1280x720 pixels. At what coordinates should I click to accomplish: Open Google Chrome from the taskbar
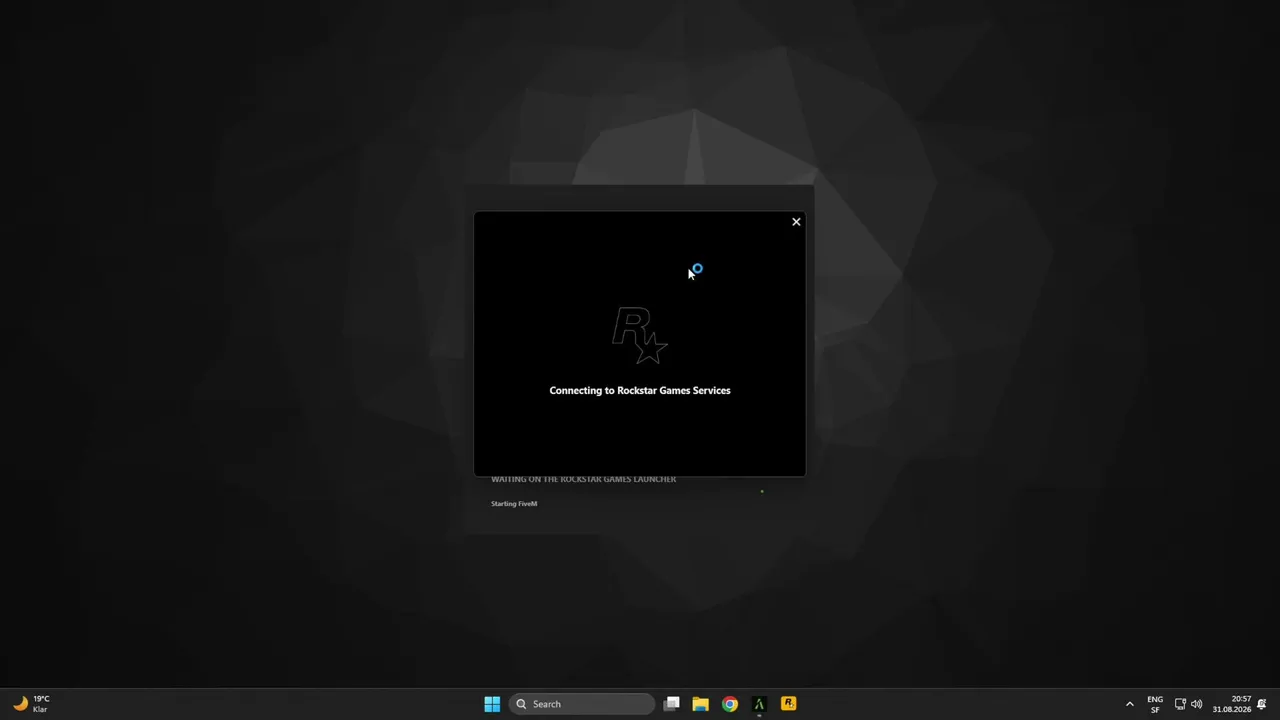(730, 704)
